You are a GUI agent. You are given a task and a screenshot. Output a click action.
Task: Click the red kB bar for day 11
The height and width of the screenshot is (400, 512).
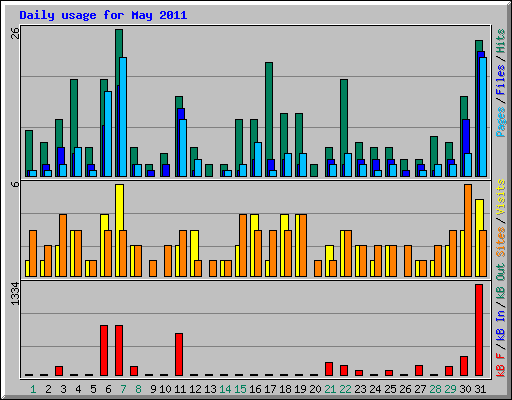[179, 354]
